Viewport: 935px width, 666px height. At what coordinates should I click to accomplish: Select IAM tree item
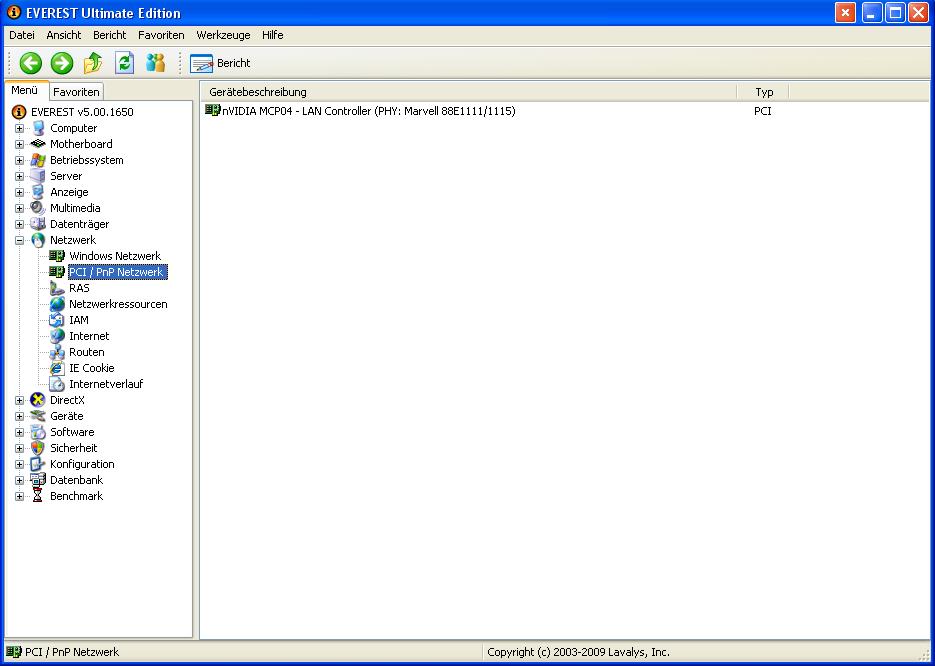(x=79, y=320)
